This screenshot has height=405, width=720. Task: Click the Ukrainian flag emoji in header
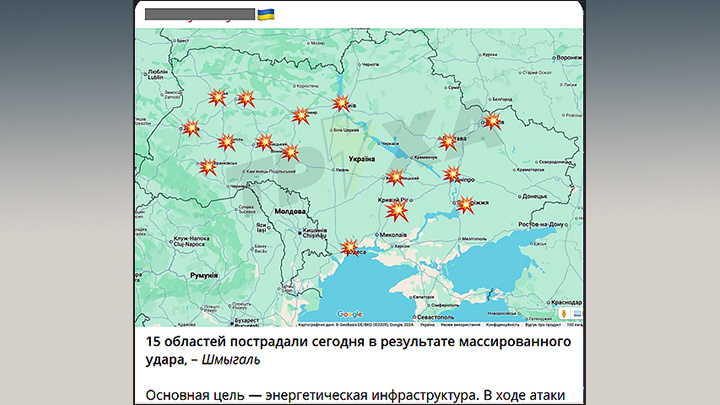pos(266,15)
